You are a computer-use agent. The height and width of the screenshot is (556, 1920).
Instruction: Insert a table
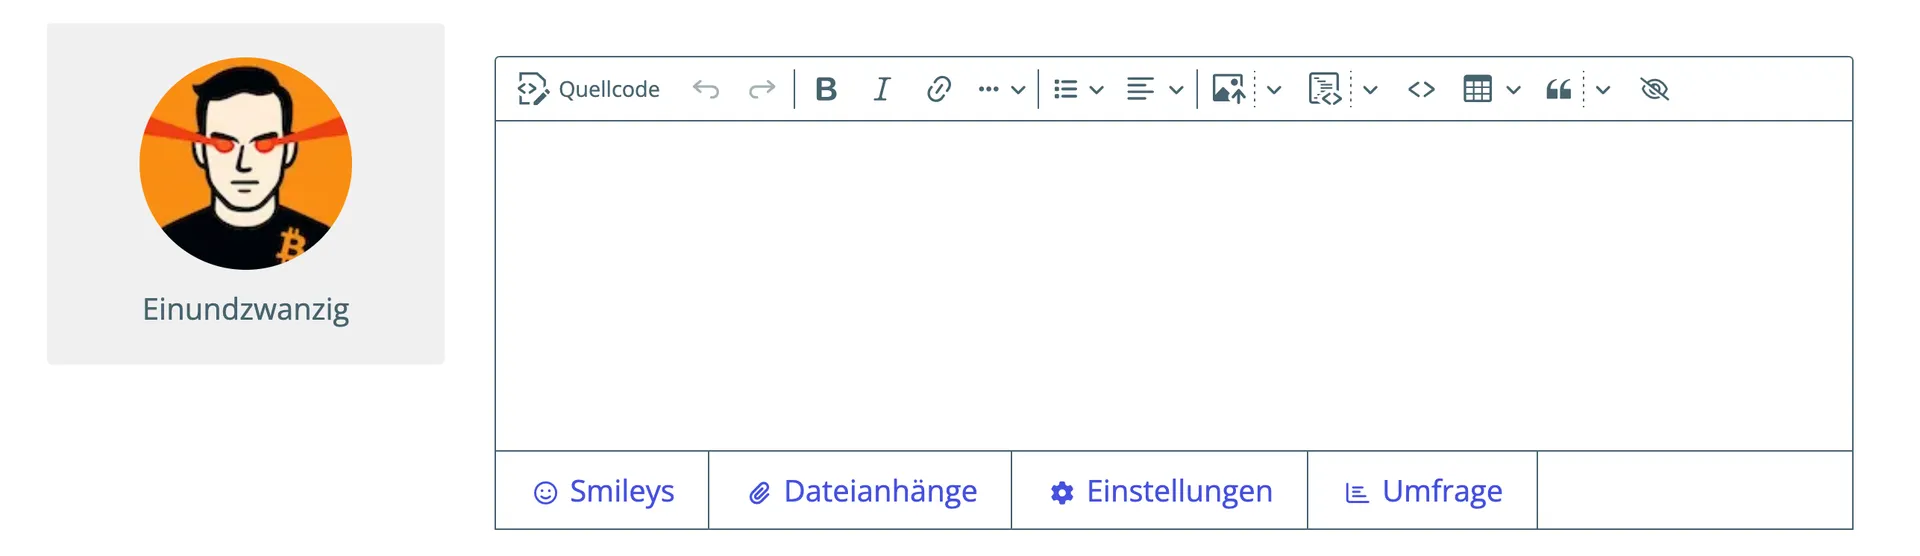pyautogui.click(x=1477, y=90)
